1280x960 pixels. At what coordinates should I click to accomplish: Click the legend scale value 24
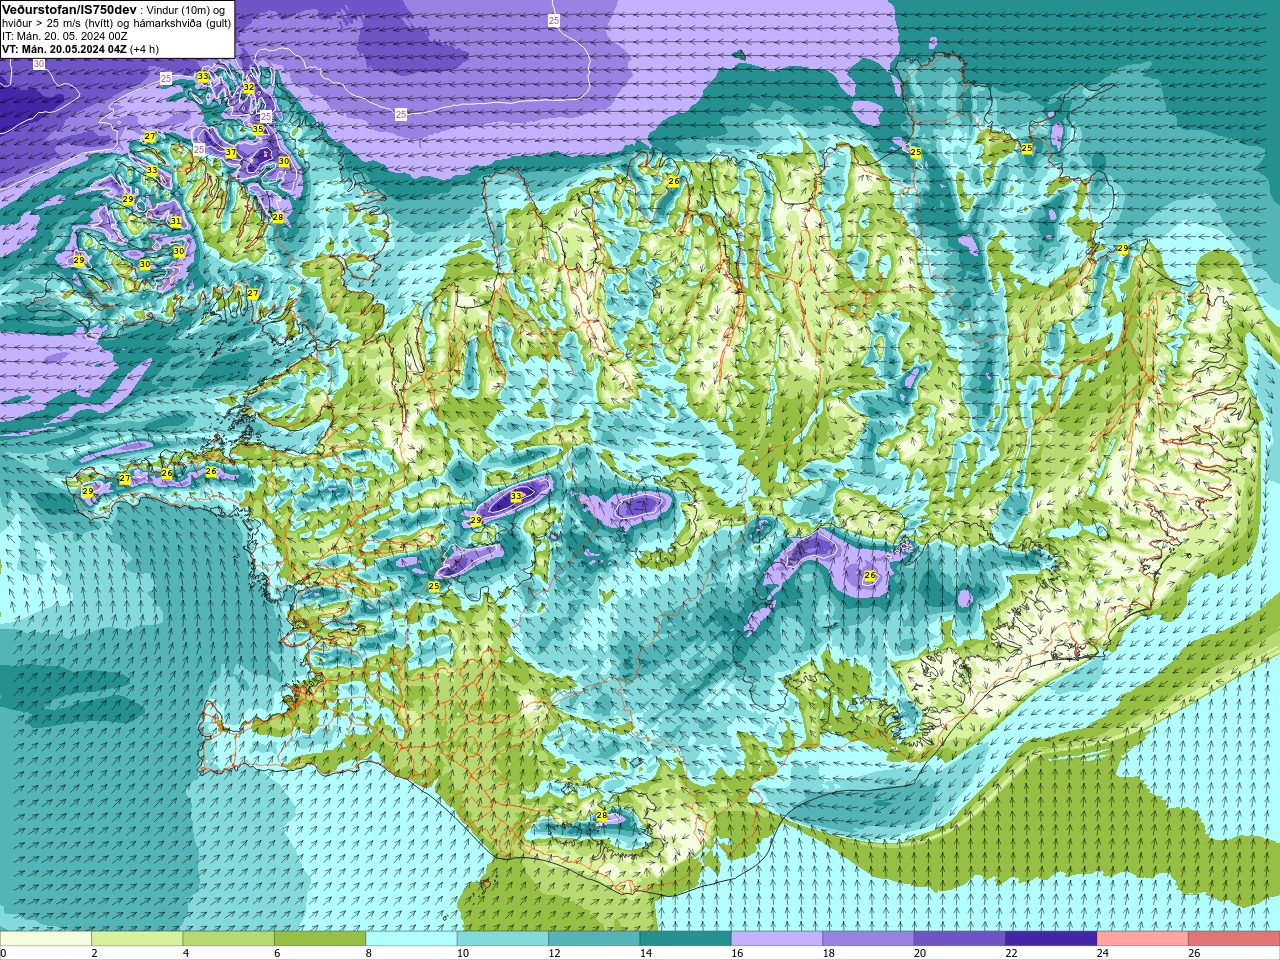click(x=1102, y=953)
